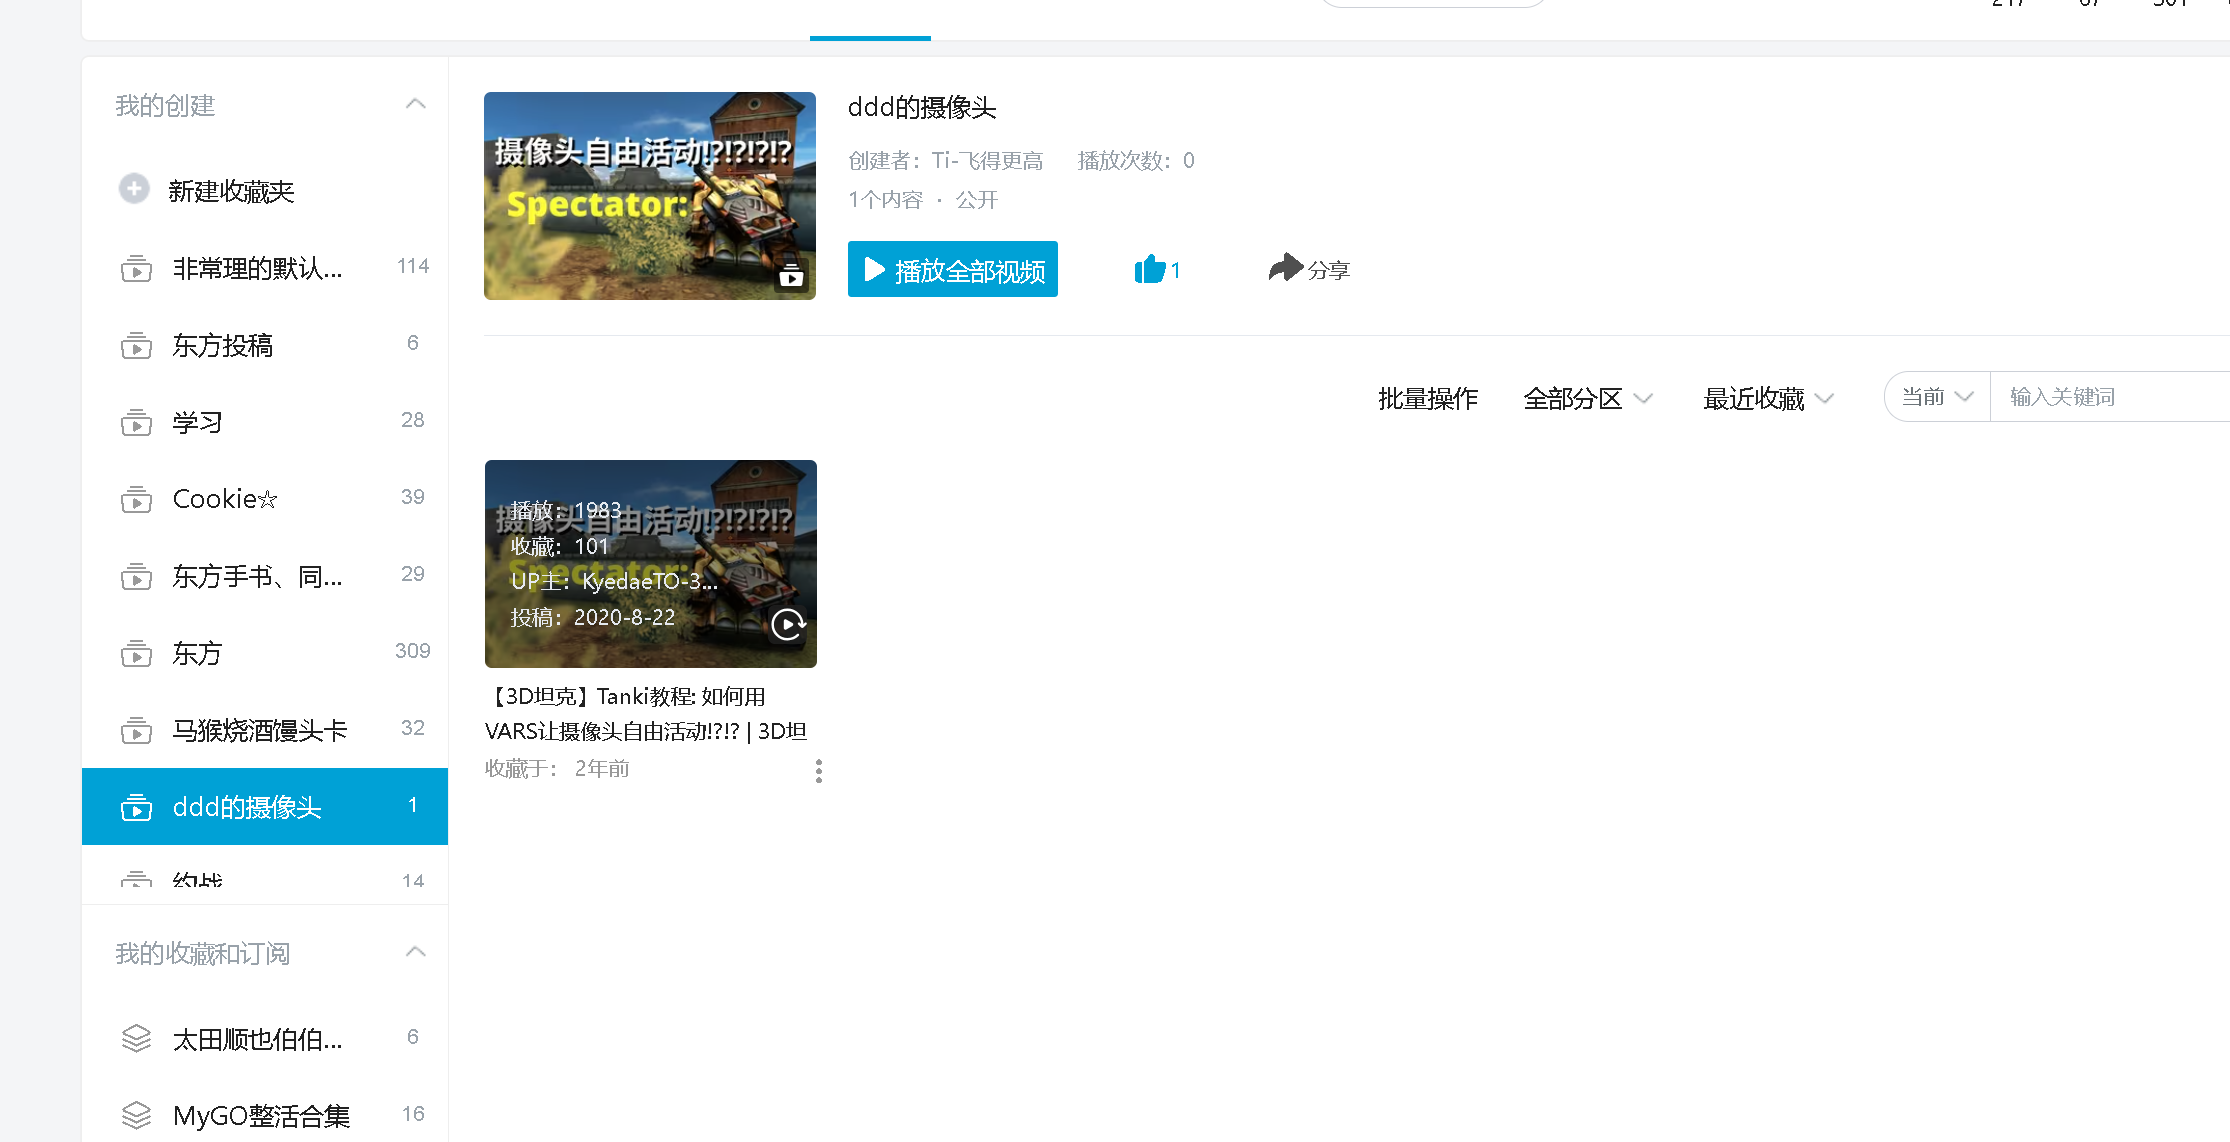This screenshot has height=1142, width=2230.
Task: Click the 播放全部视频 button
Action: (x=953, y=269)
